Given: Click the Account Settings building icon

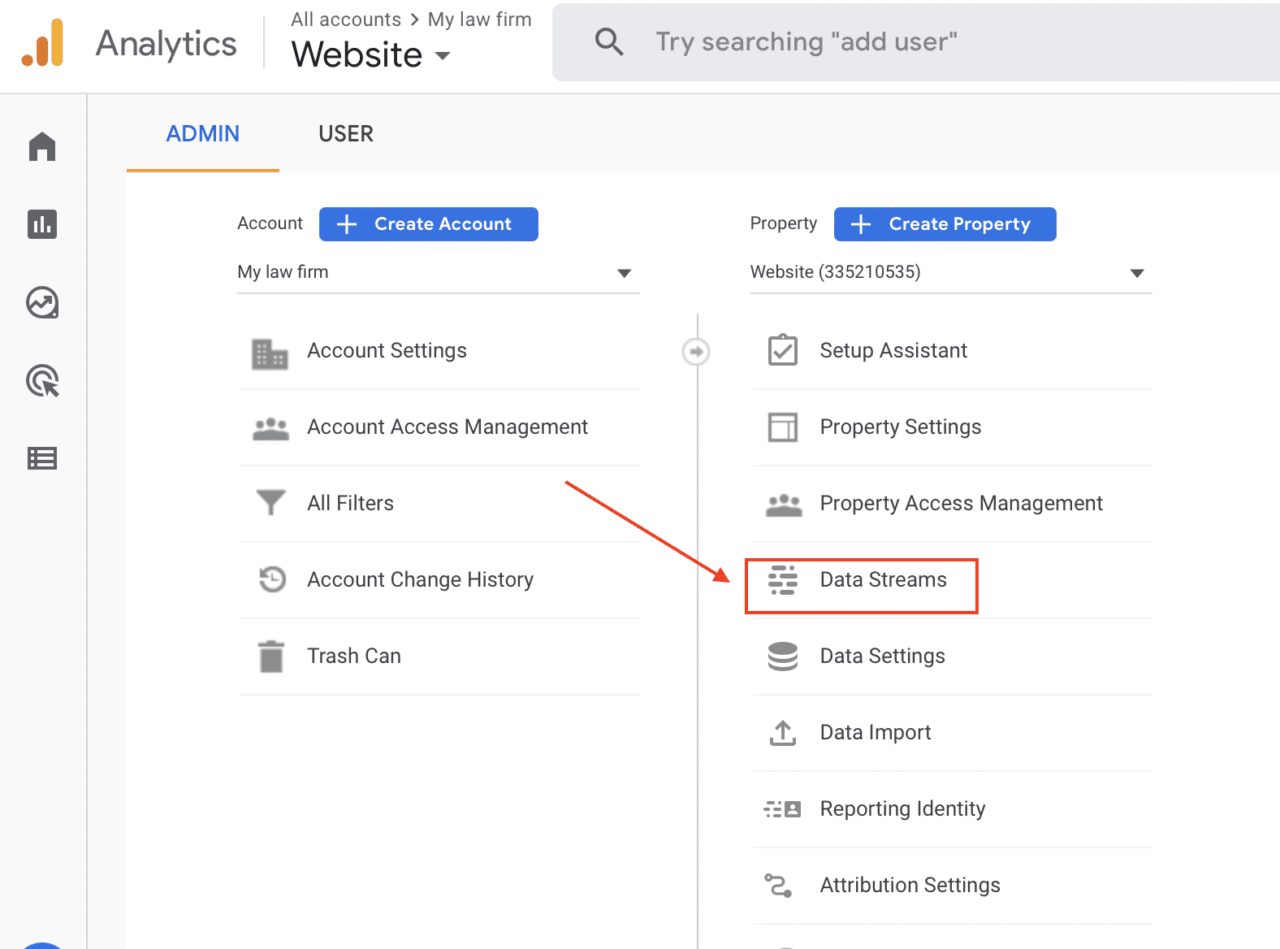Looking at the screenshot, I should [x=270, y=352].
